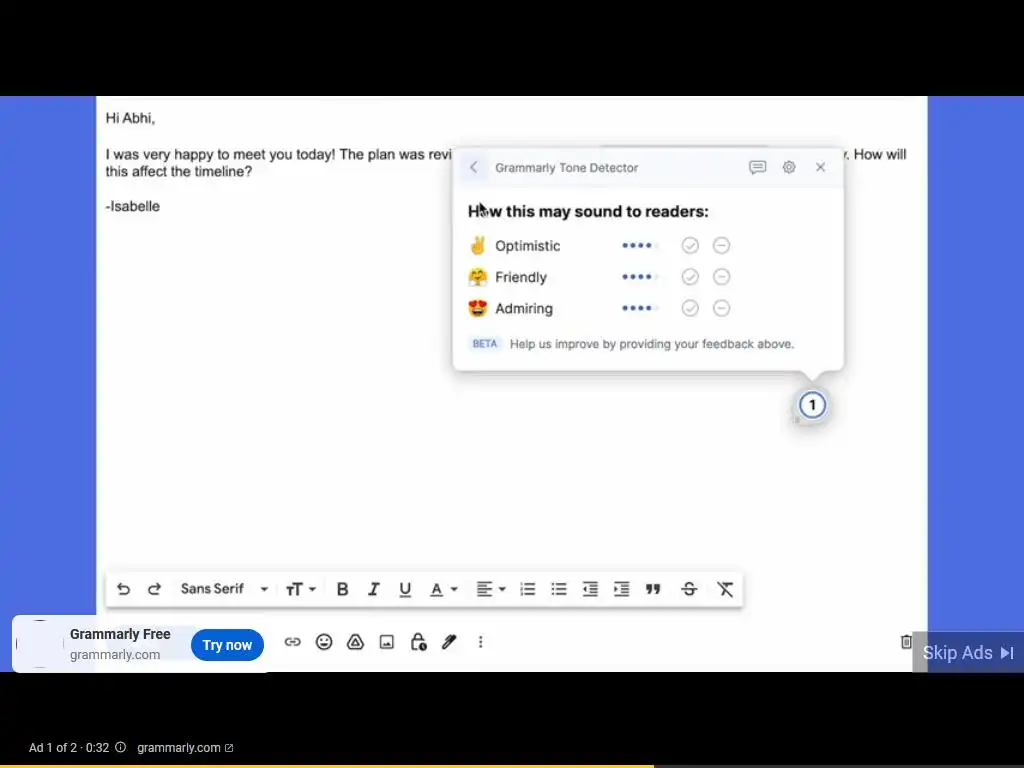This screenshot has width=1024, height=768.
Task: Skip the ads
Action: click(x=968, y=652)
